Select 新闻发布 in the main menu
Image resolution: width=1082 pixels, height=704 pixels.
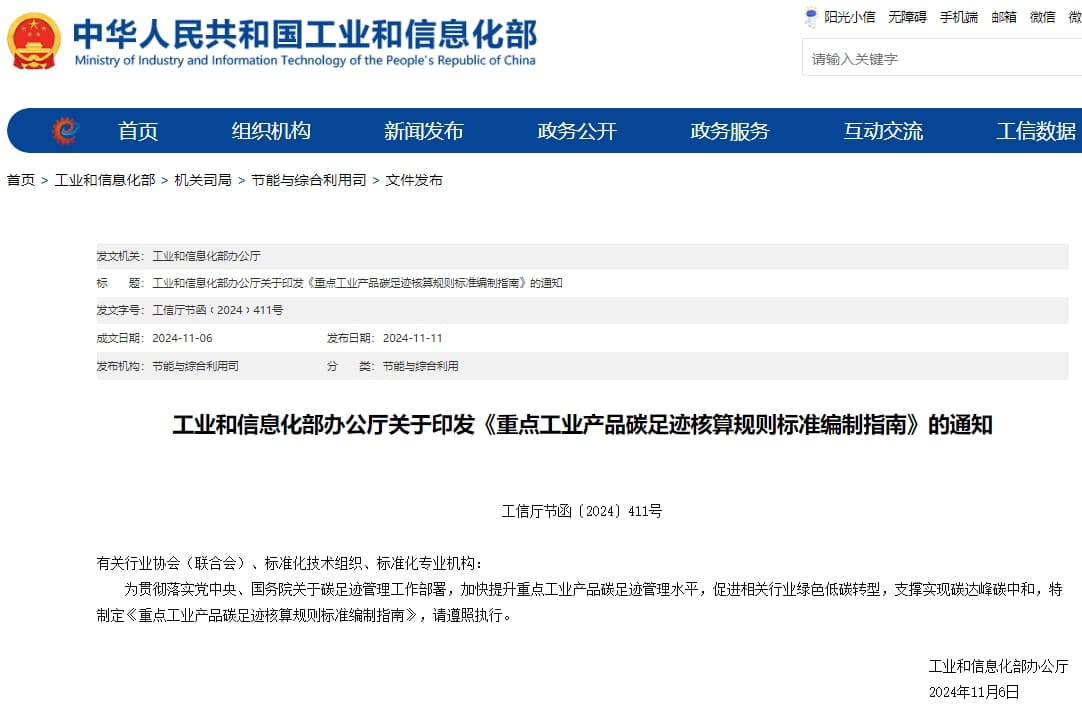pos(424,131)
